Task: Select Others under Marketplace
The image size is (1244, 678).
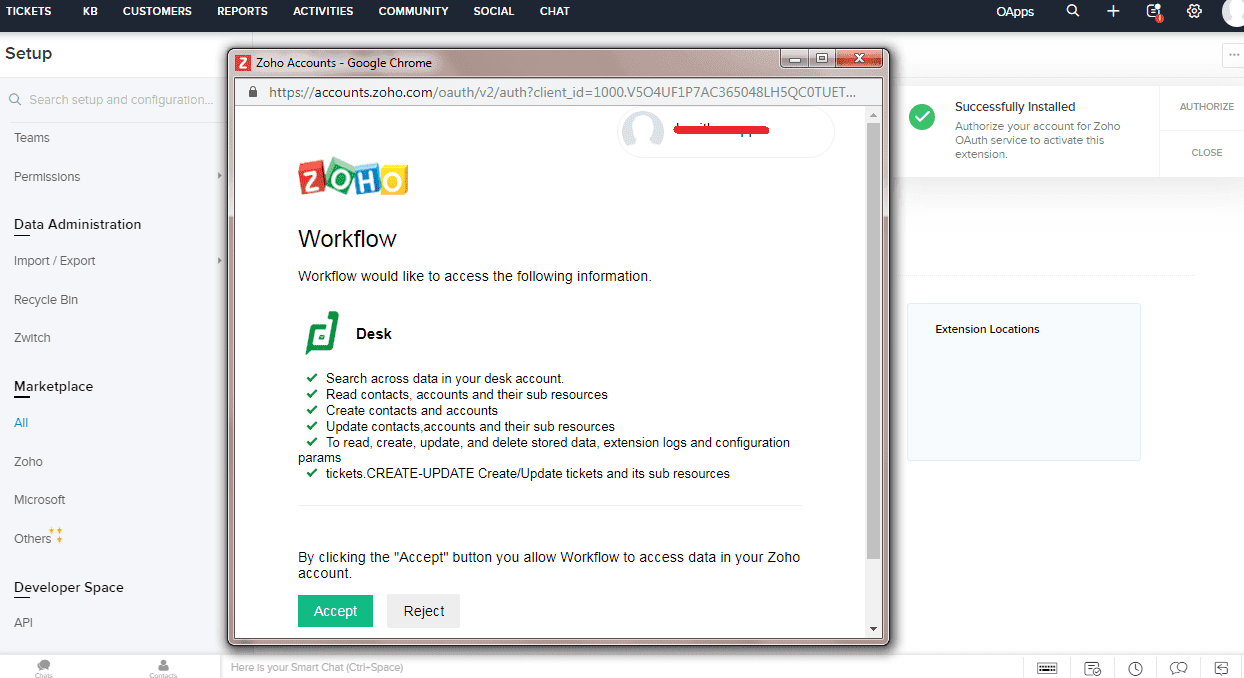Action: [33, 539]
